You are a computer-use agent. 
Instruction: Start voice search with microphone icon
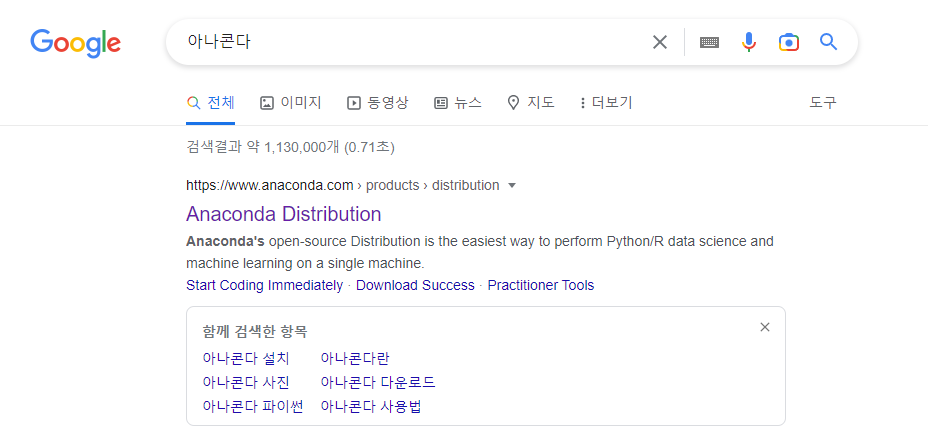[749, 42]
